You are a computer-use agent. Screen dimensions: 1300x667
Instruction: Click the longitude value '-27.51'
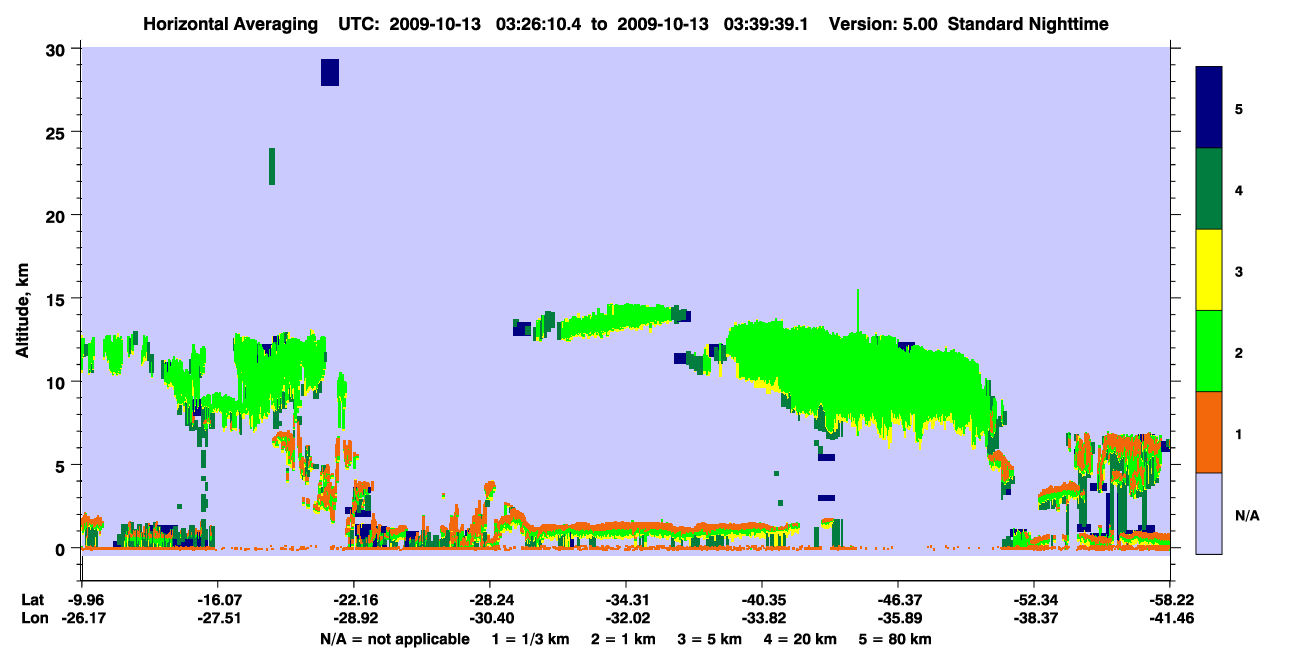tap(218, 619)
